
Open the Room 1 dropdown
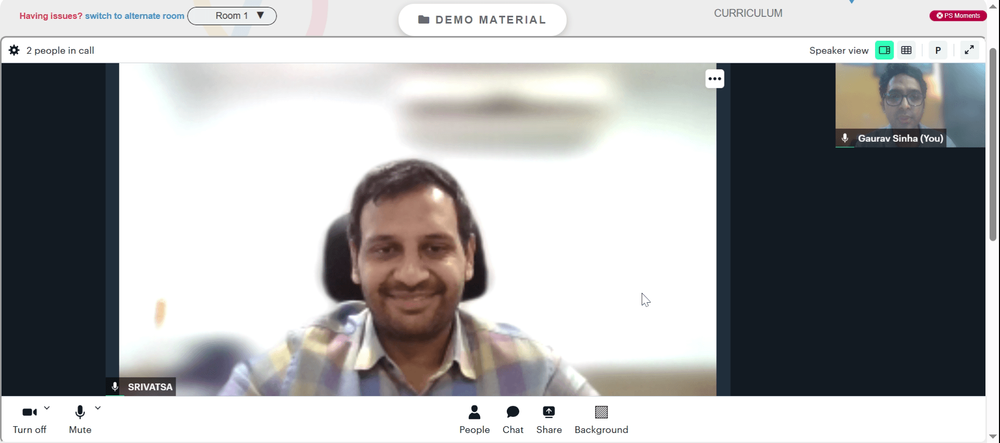pos(232,16)
